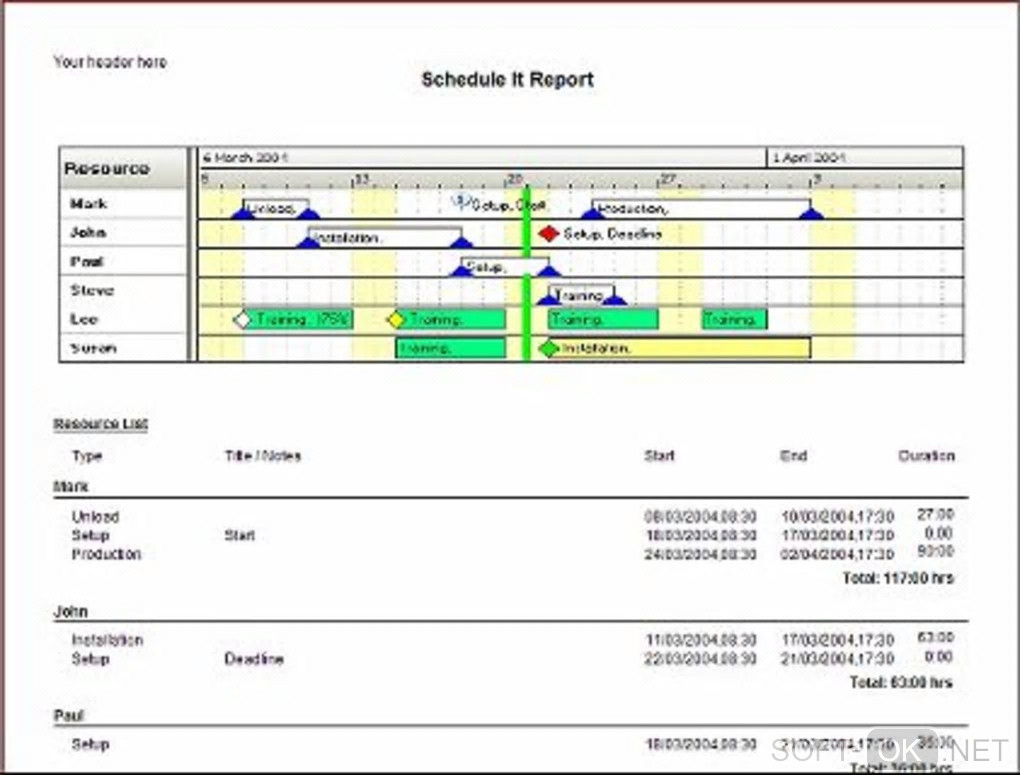Viewport: 1020px width, 775px height.
Task: Click the Production entry under Mark
Action: [106, 554]
